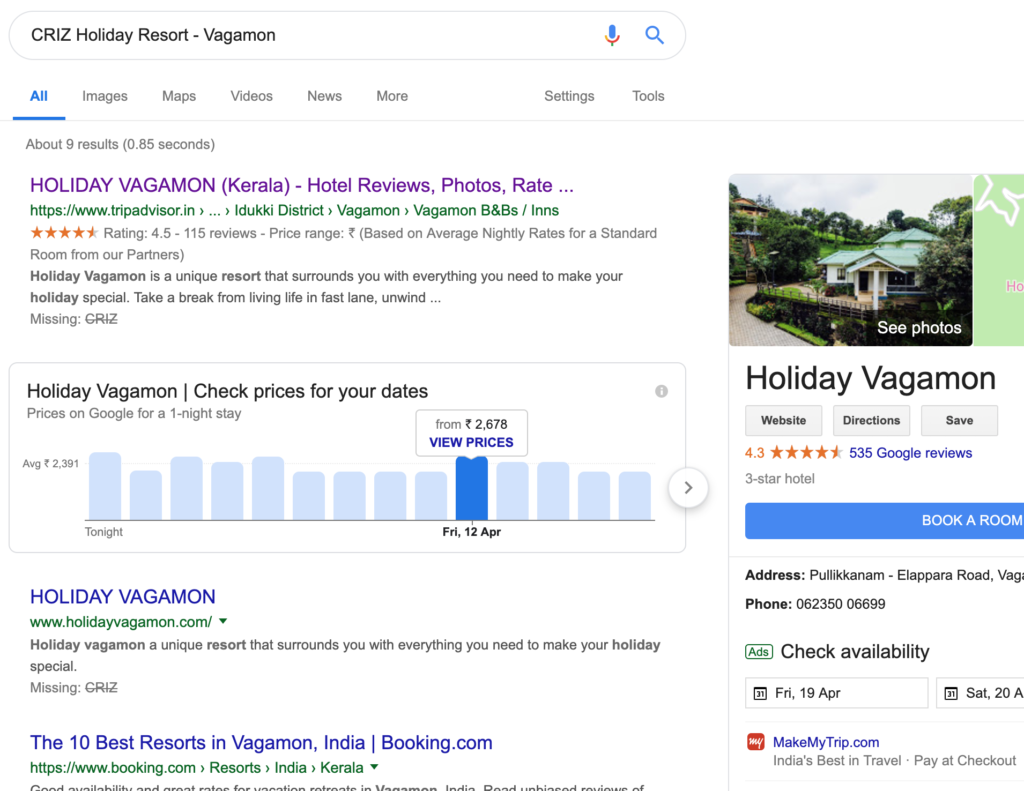Image resolution: width=1024 pixels, height=791 pixels.
Task: Open the MakeMyTrip.com ad link
Action: [826, 742]
